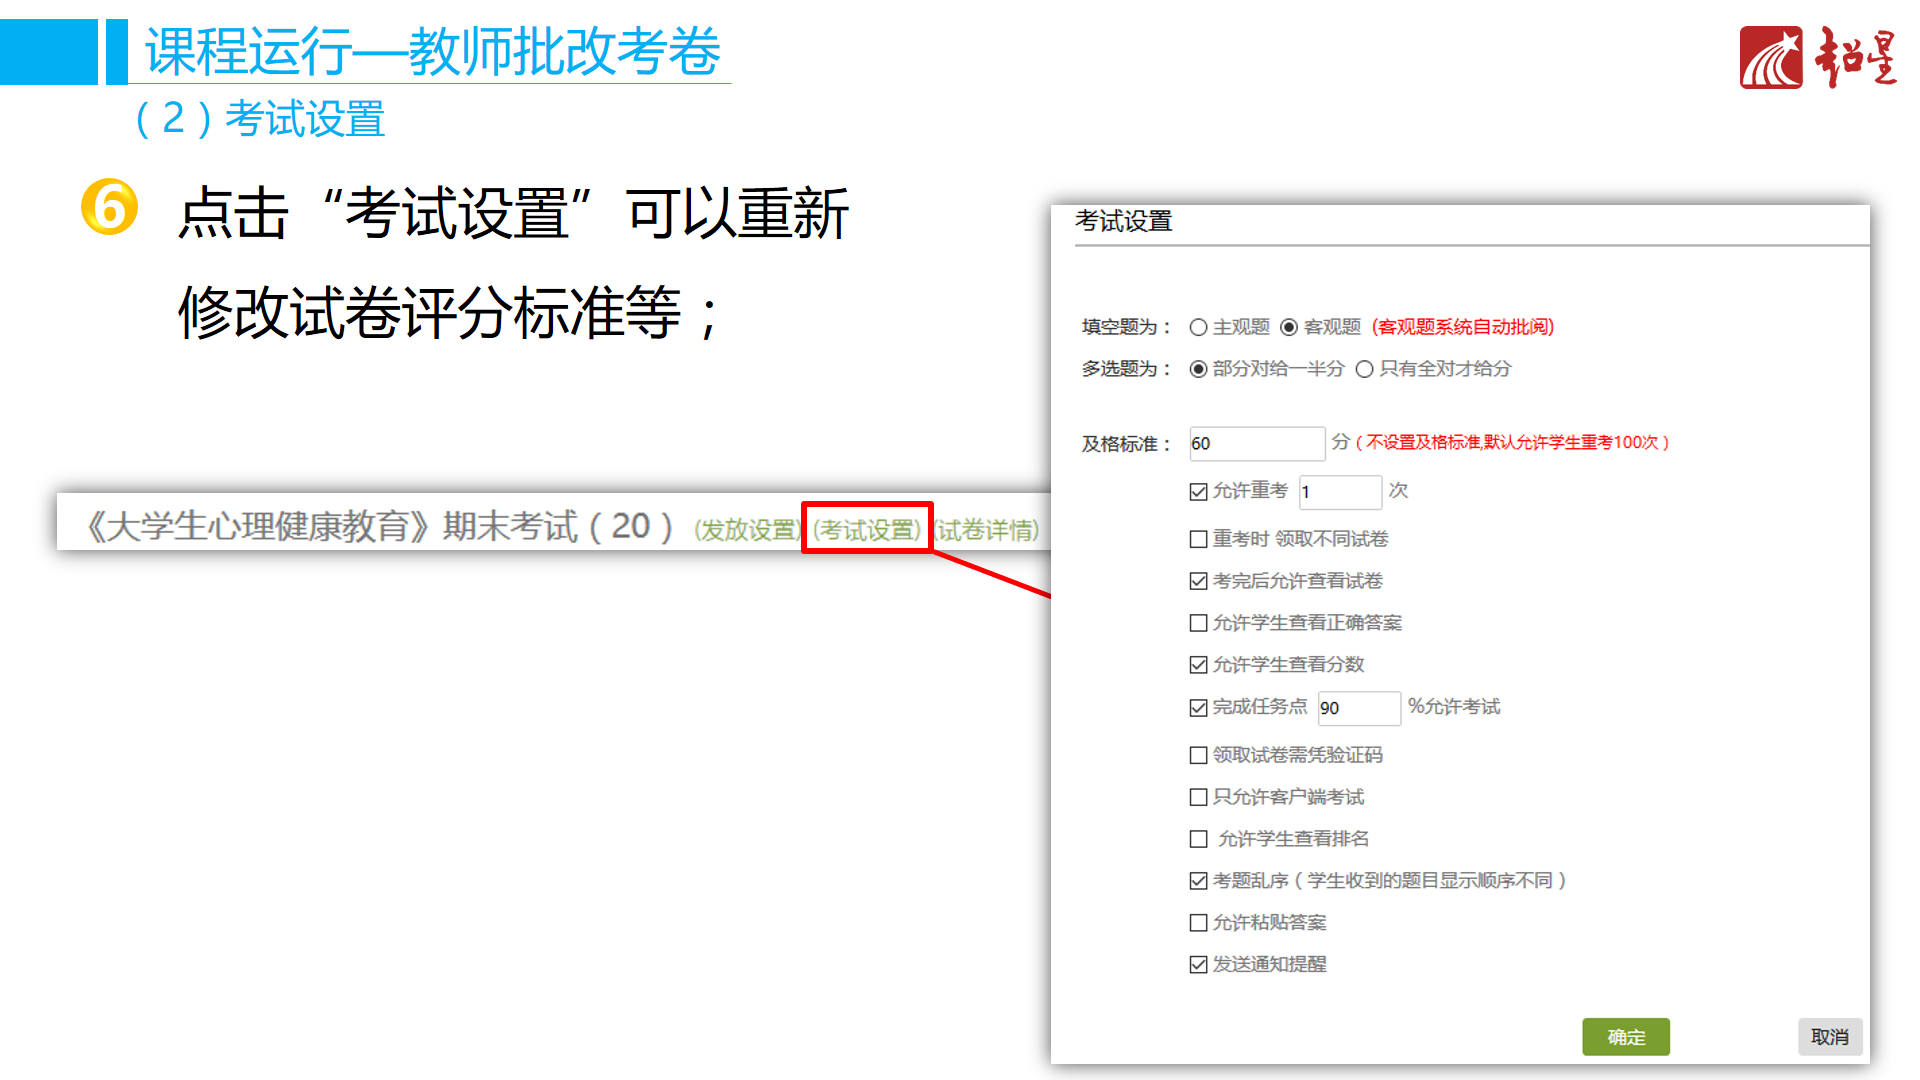Uncheck the 允许重考 checkbox

pyautogui.click(x=1198, y=491)
